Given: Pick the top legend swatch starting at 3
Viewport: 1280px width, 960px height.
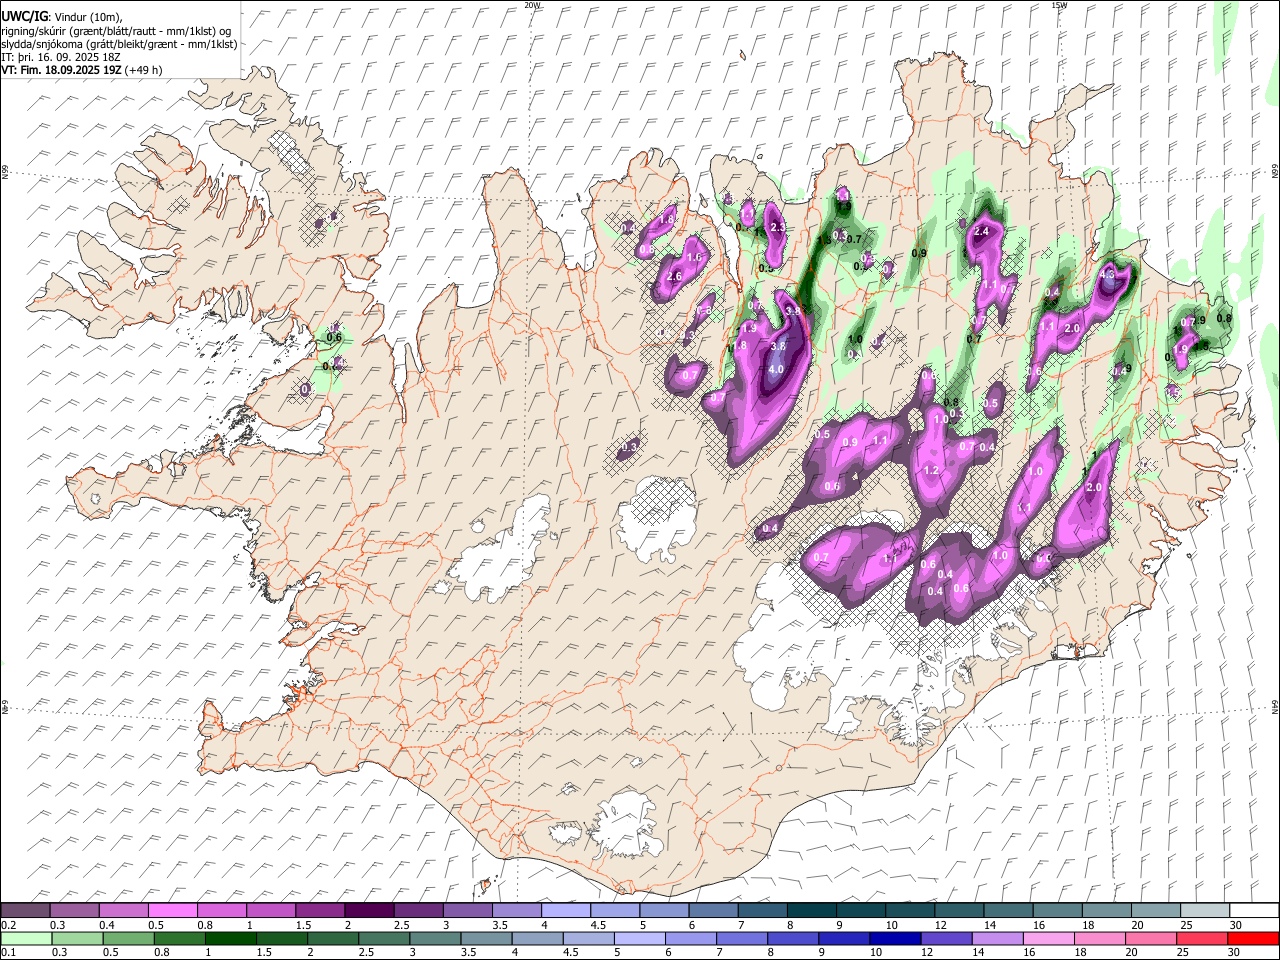Looking at the screenshot, I should click(x=466, y=911).
